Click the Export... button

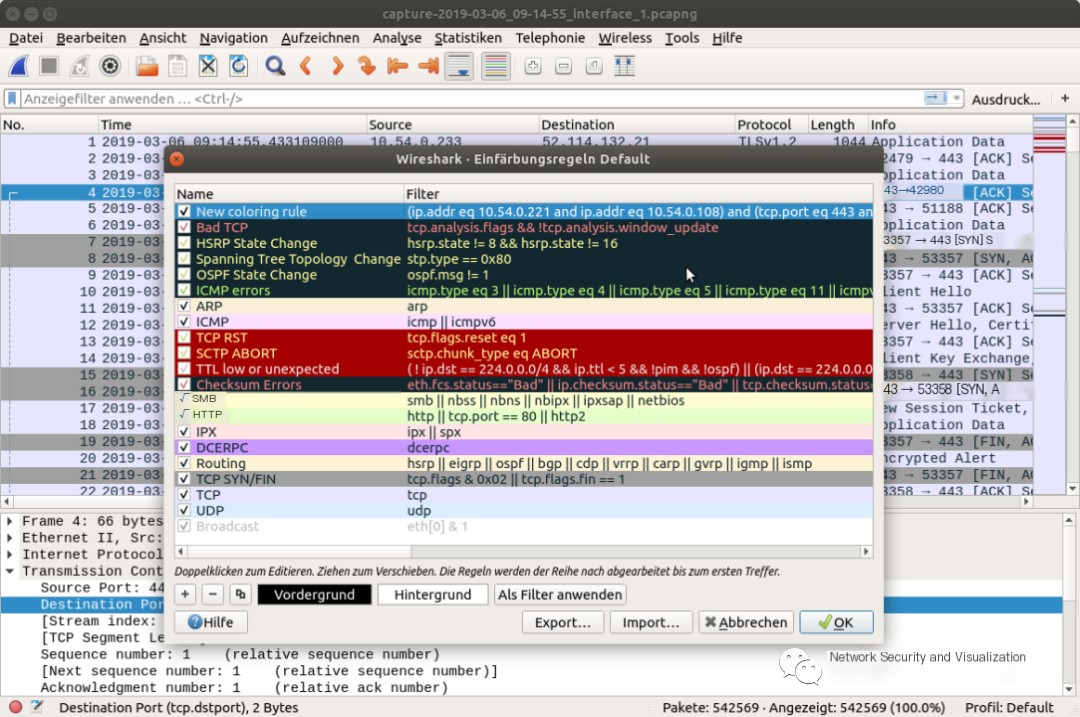(563, 622)
